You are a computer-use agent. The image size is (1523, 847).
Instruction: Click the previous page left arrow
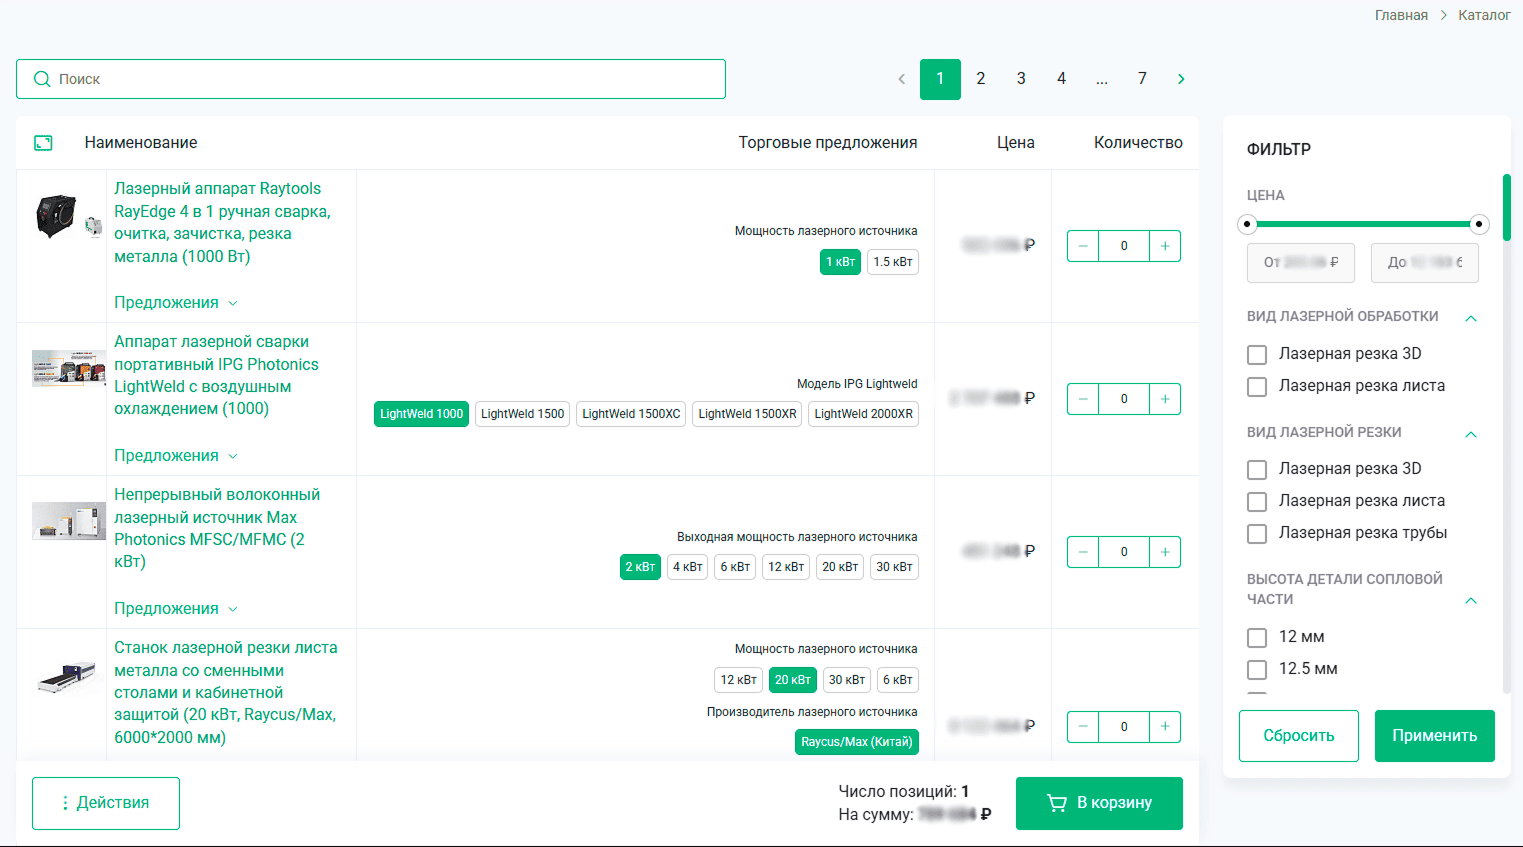(x=901, y=79)
